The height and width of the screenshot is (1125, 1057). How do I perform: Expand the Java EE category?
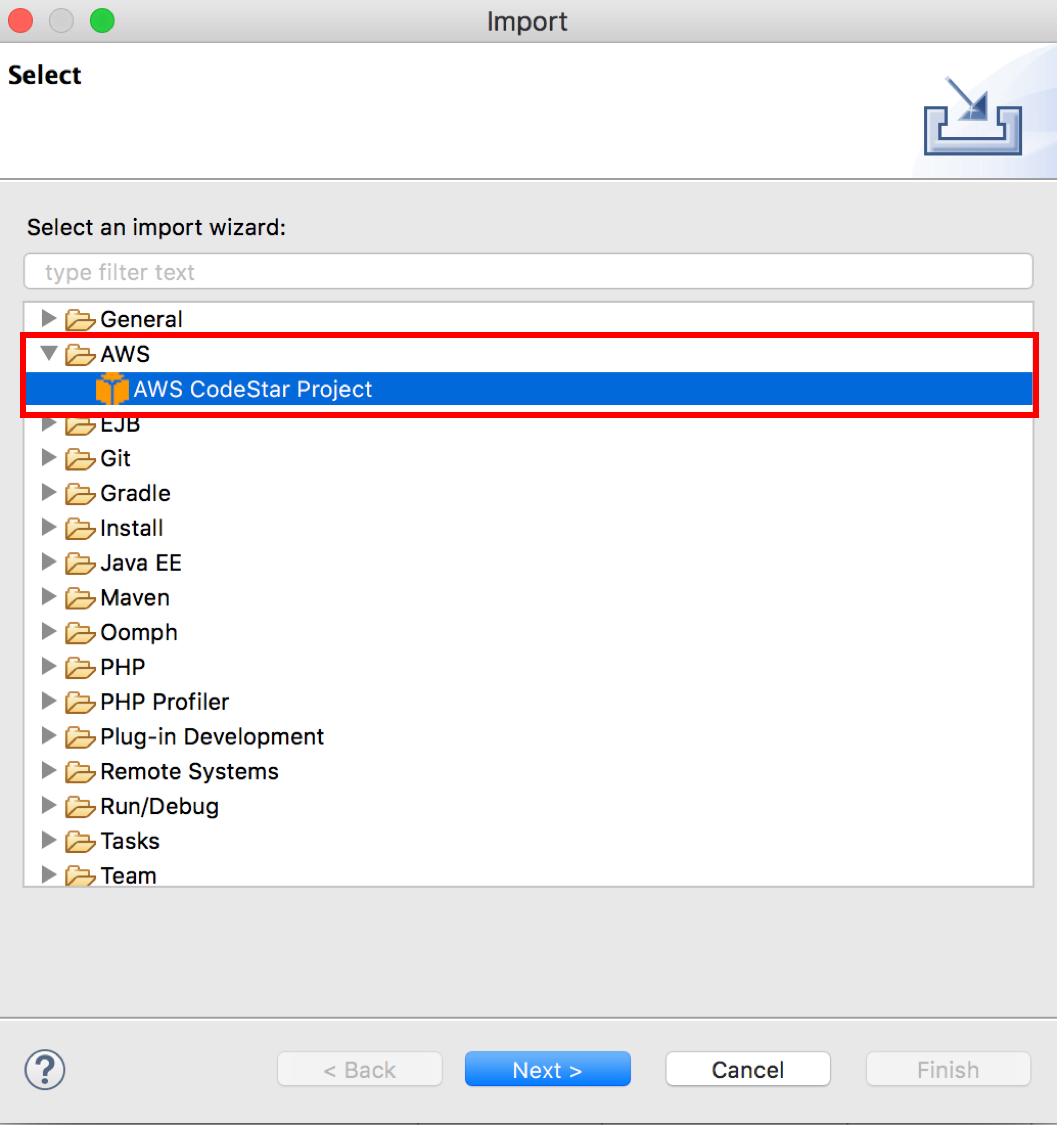click(x=48, y=563)
